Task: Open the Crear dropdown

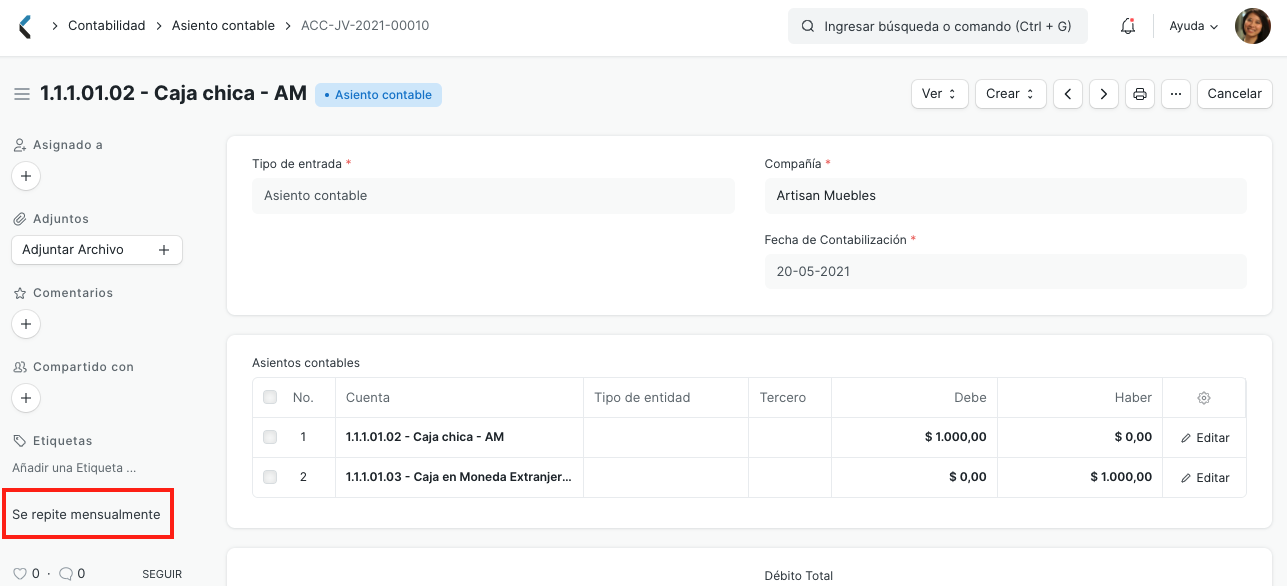Action: coord(1011,94)
